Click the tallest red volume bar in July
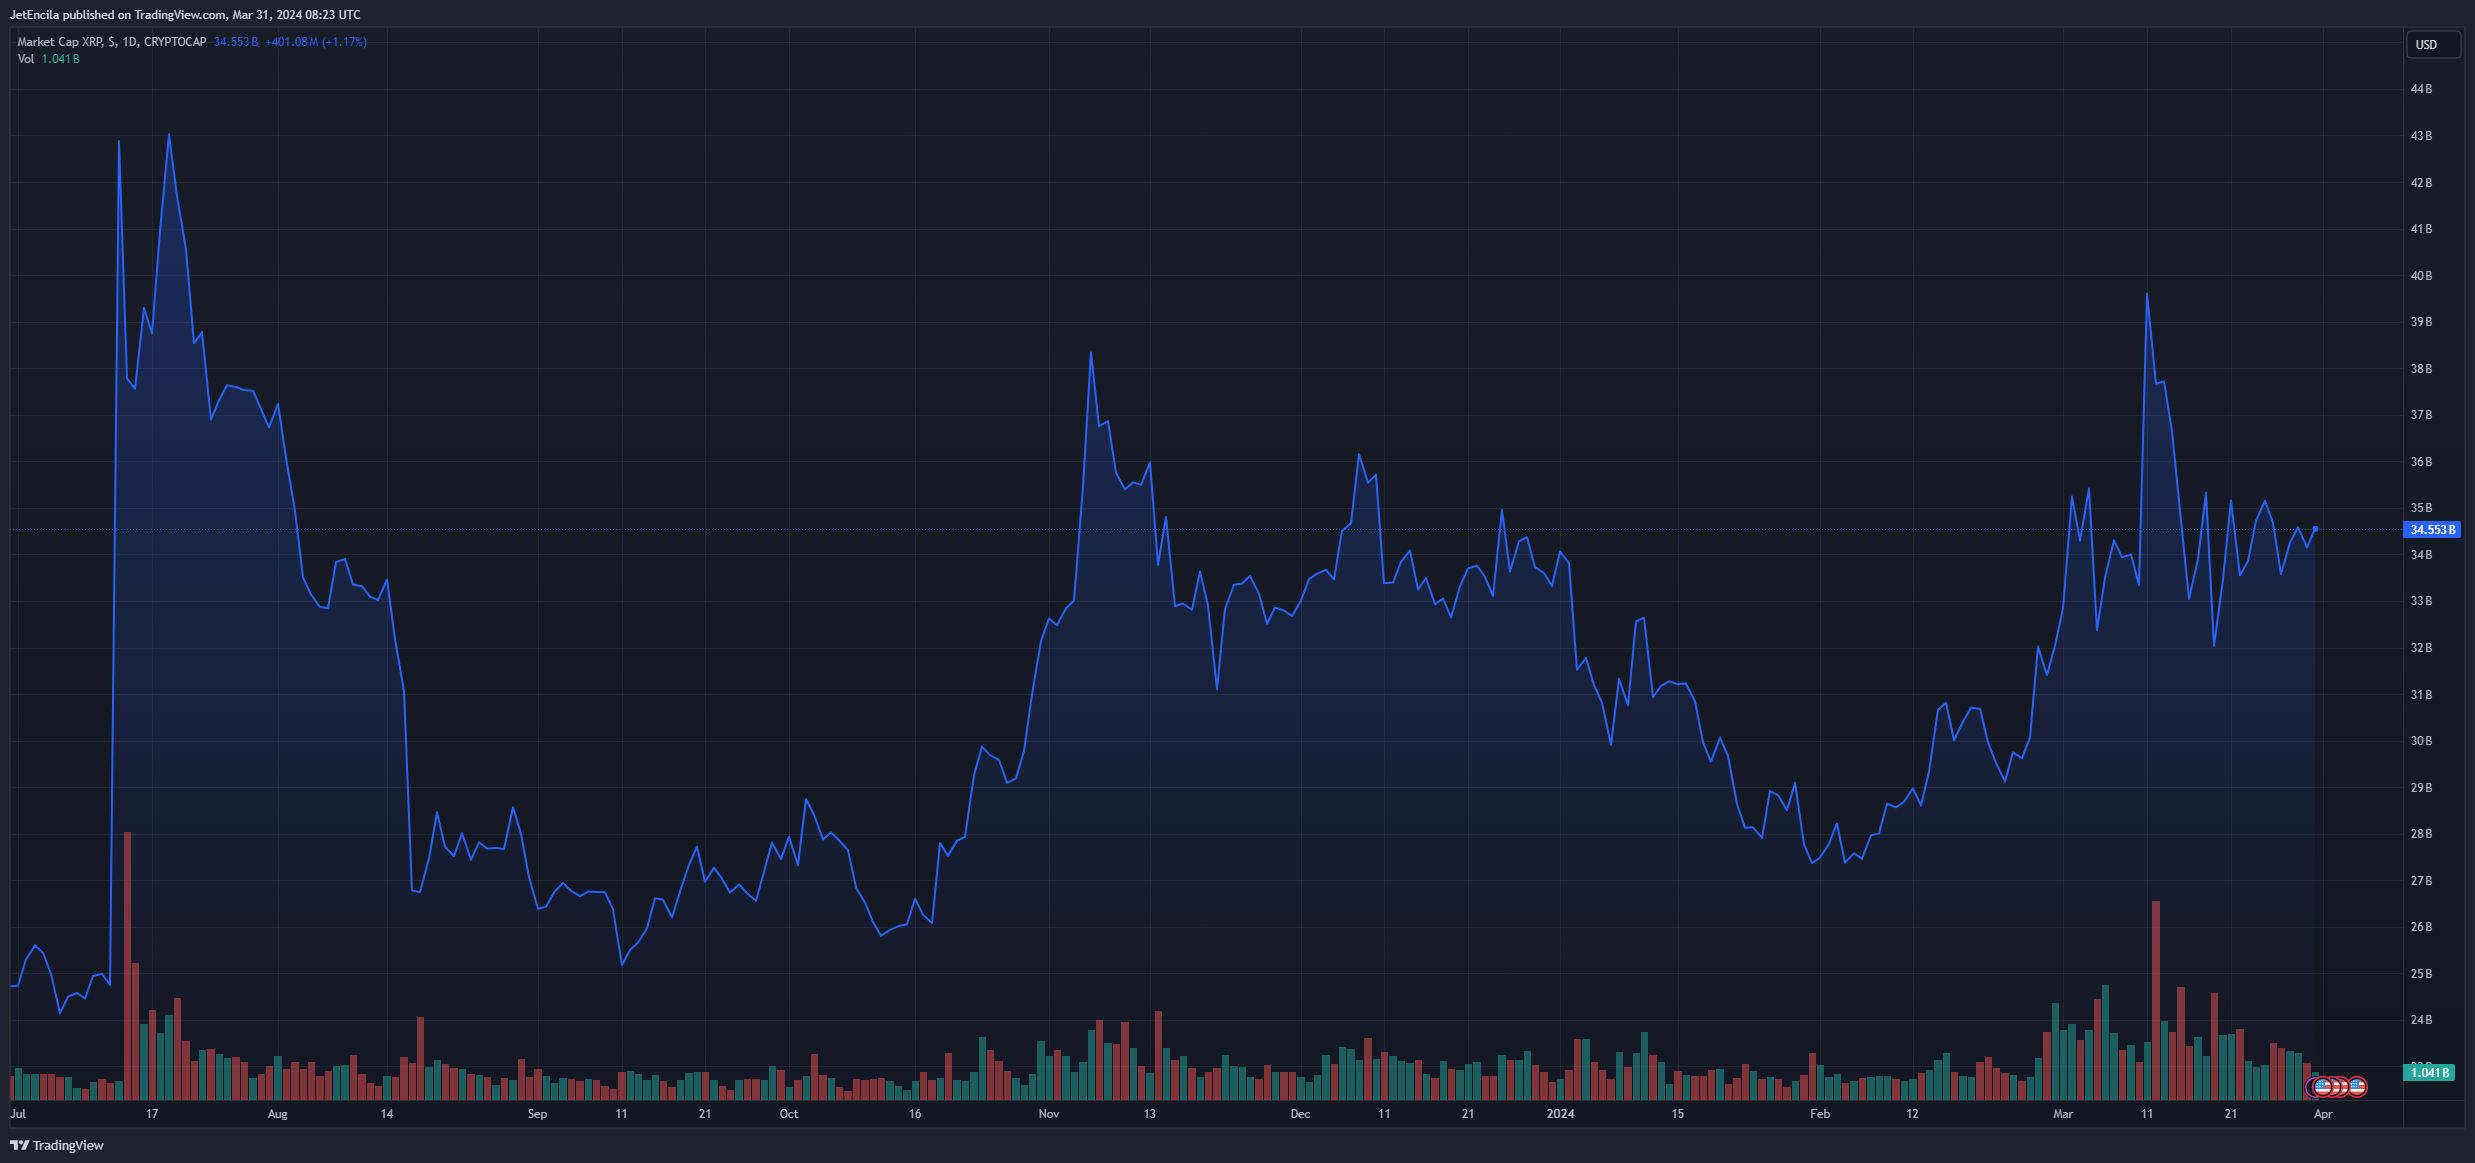Viewport: 2475px width, 1163px height. (127, 966)
